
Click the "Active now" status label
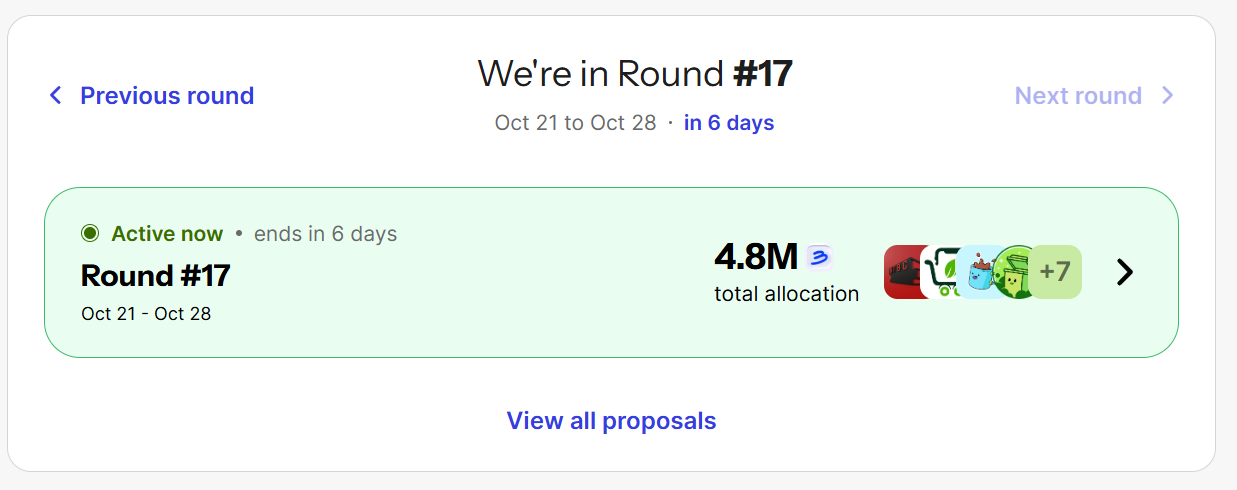pos(167,234)
